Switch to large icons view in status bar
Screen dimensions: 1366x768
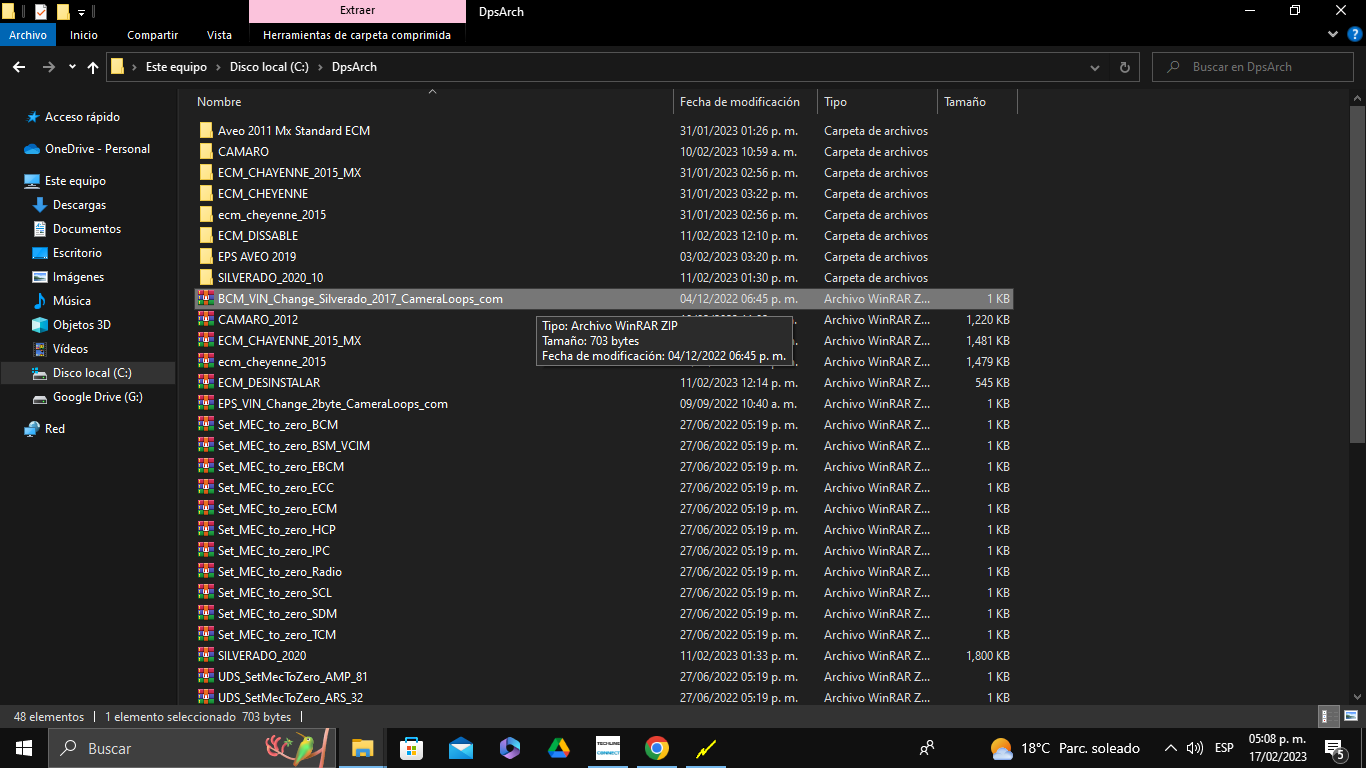click(x=1349, y=716)
